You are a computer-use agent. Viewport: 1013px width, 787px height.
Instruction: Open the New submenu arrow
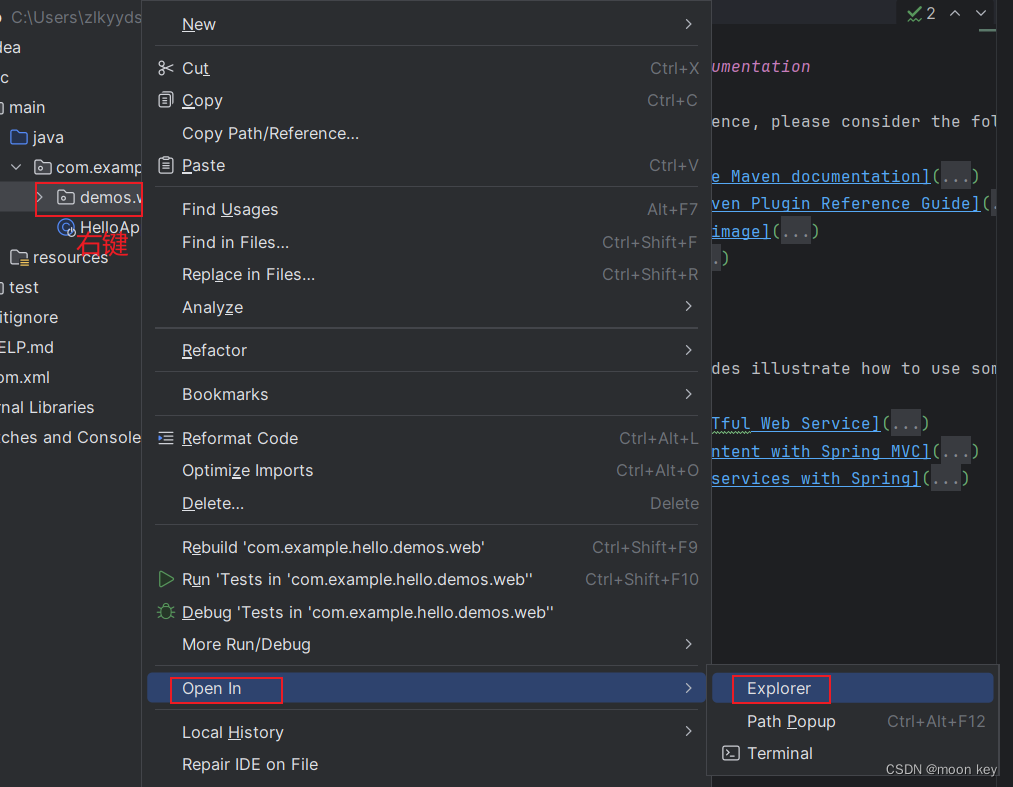click(x=689, y=24)
